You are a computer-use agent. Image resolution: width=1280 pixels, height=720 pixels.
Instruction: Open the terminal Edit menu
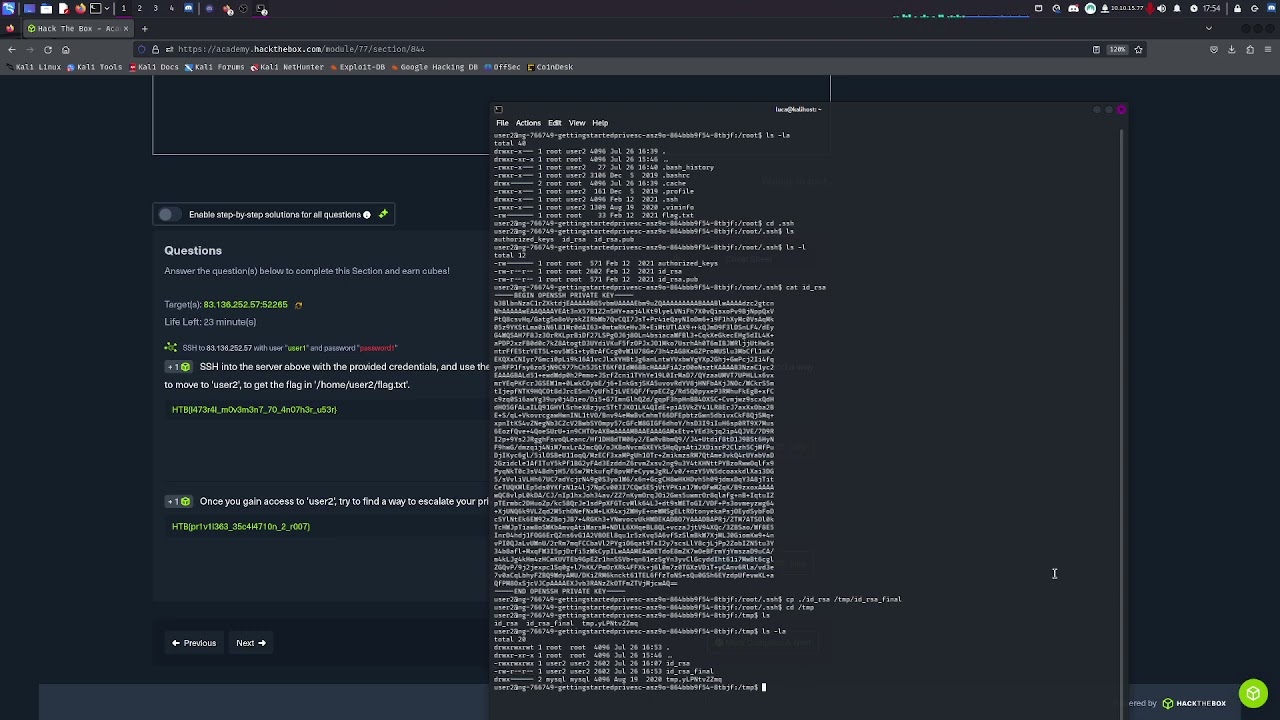pos(554,123)
